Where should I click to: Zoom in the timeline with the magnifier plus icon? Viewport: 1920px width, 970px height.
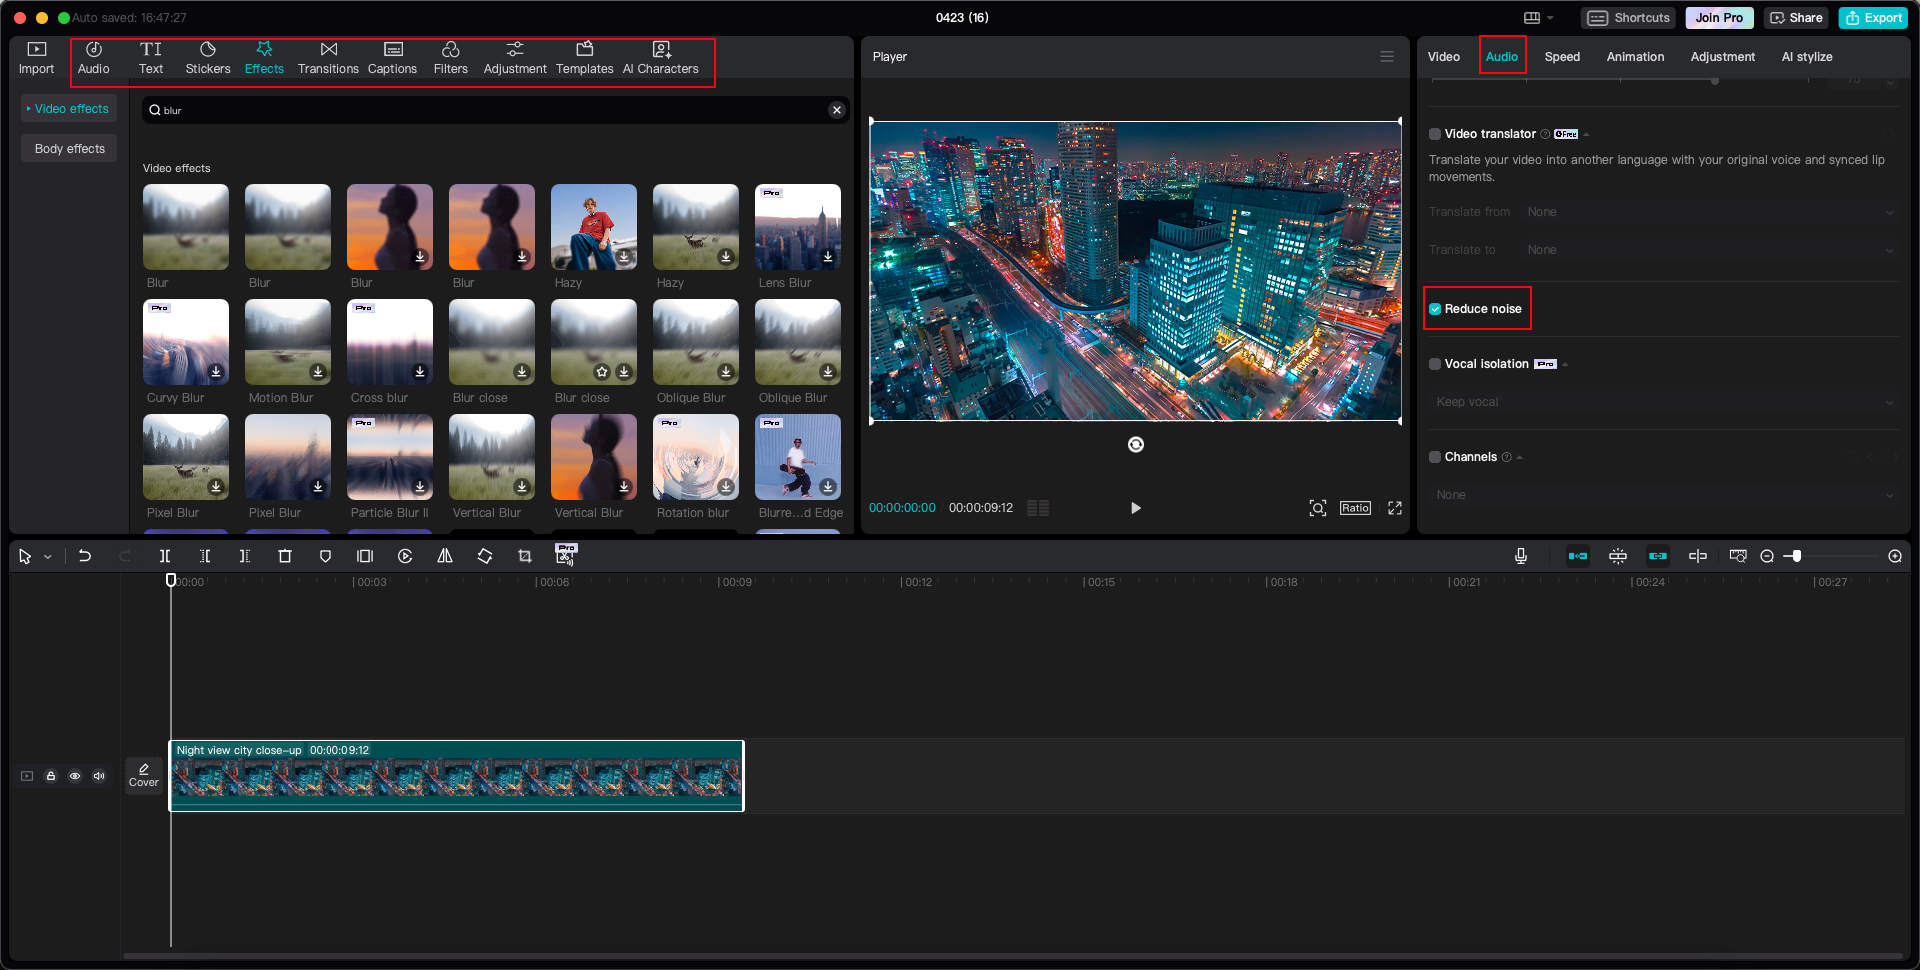click(1894, 556)
